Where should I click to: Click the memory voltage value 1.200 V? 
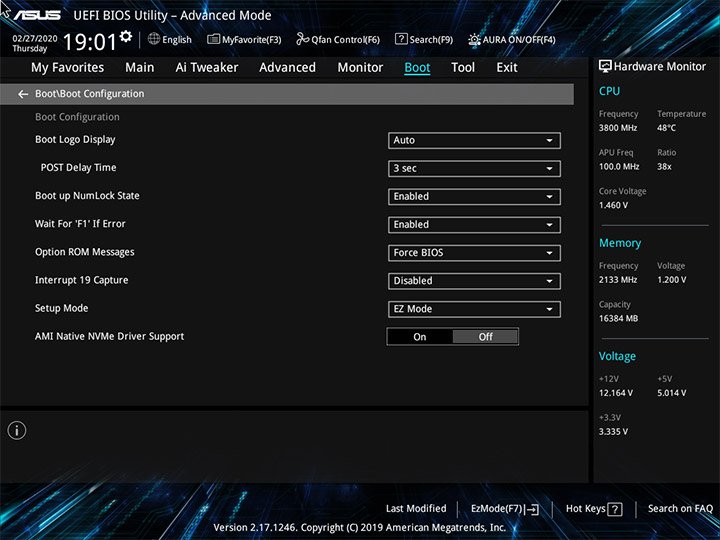coord(671,280)
